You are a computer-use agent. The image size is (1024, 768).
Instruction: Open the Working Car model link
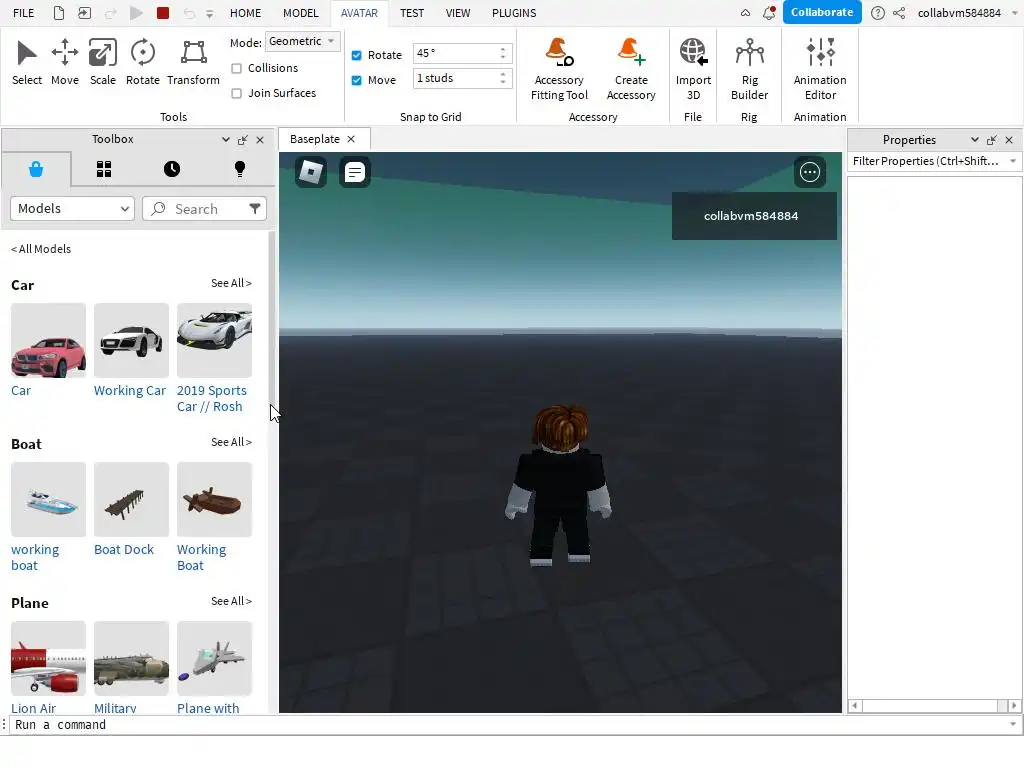pos(130,391)
